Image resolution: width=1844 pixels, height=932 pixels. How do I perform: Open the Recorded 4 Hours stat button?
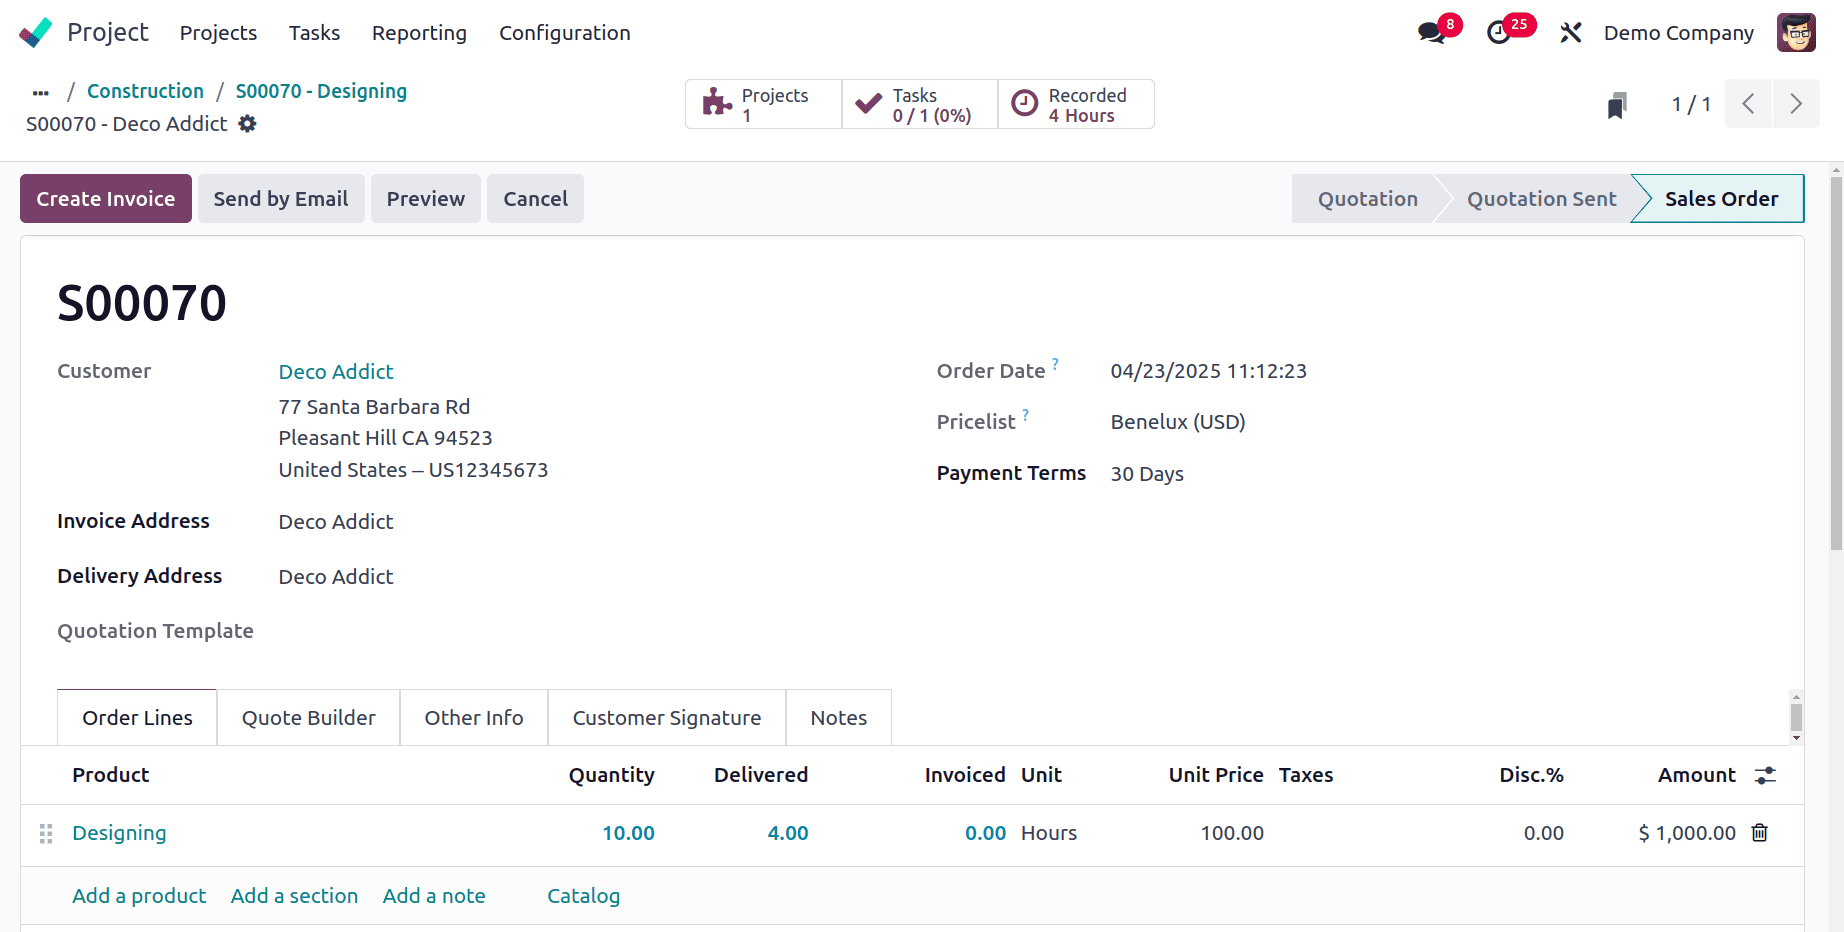(1076, 104)
